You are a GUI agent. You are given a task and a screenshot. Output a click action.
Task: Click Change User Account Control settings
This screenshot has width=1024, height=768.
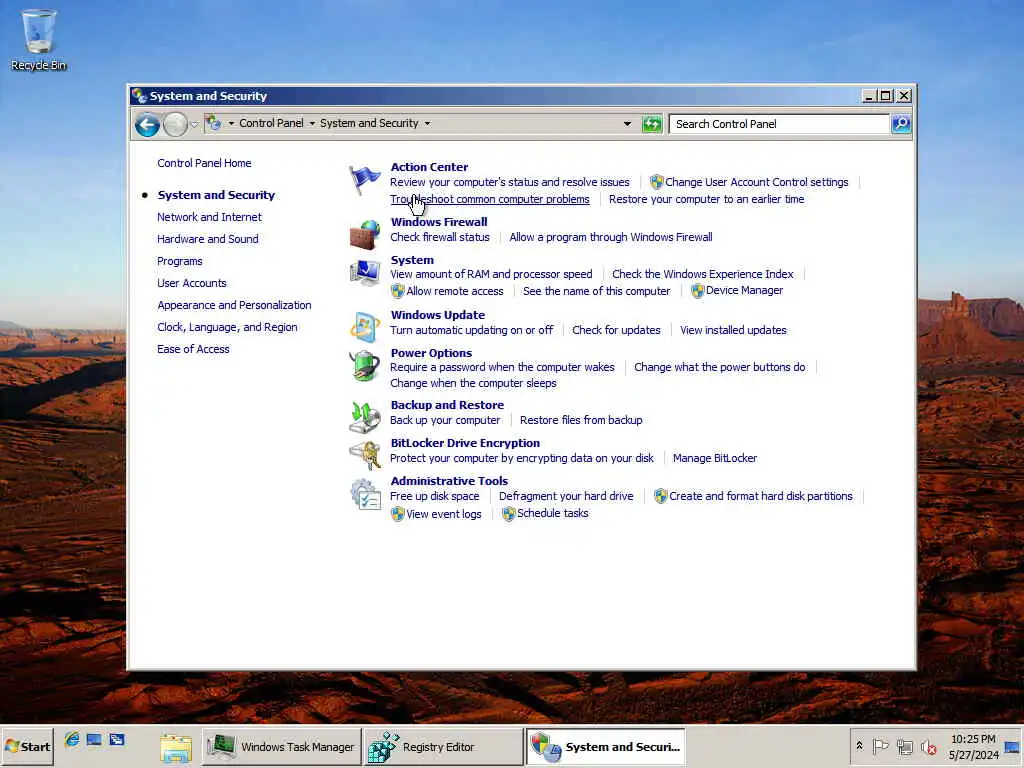(x=756, y=182)
